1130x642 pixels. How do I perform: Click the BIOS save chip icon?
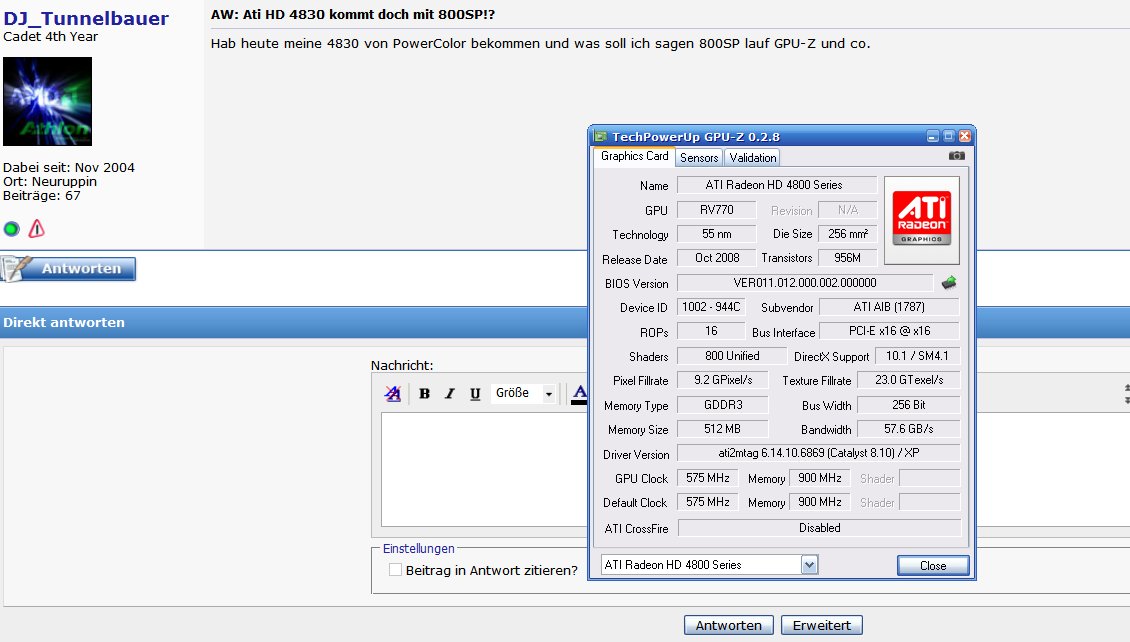[949, 283]
